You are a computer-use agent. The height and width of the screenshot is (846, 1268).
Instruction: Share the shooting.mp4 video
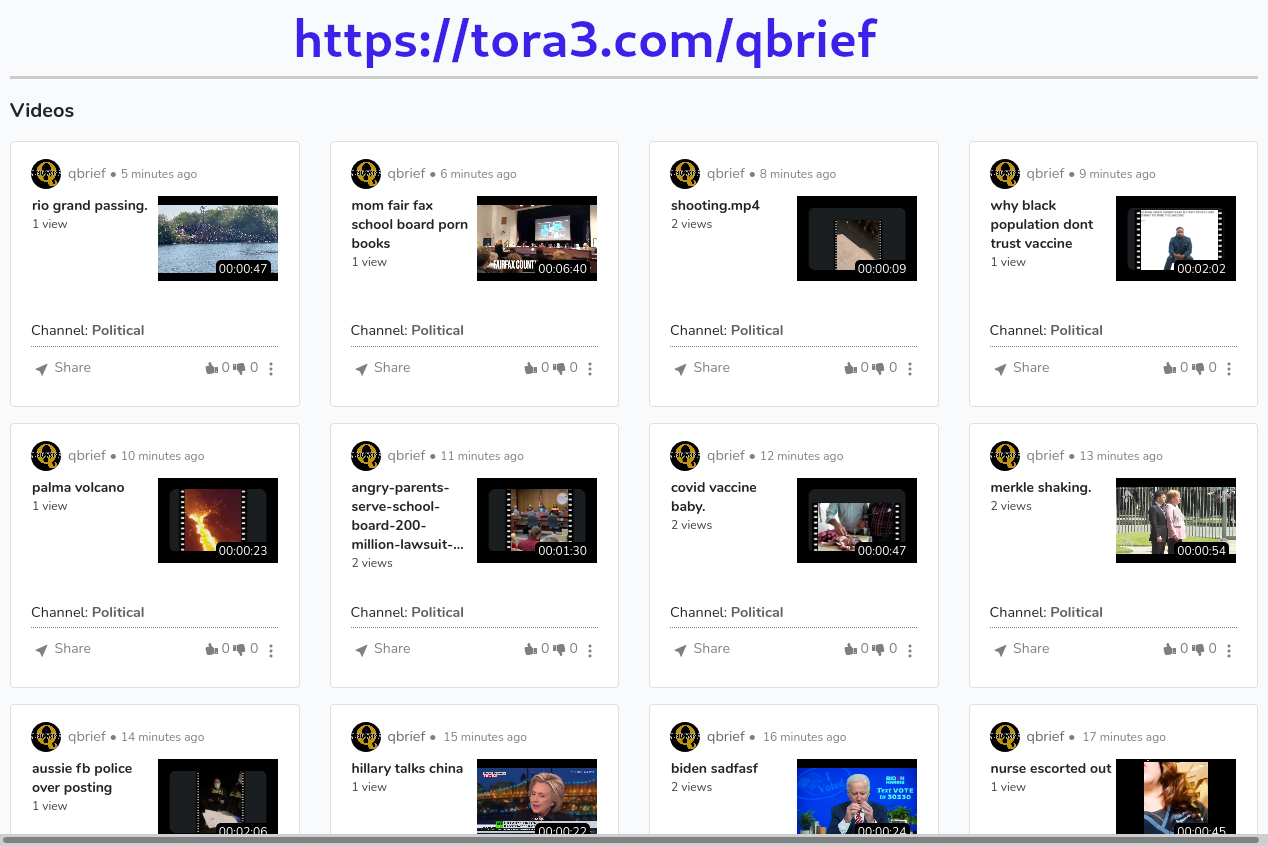(701, 368)
